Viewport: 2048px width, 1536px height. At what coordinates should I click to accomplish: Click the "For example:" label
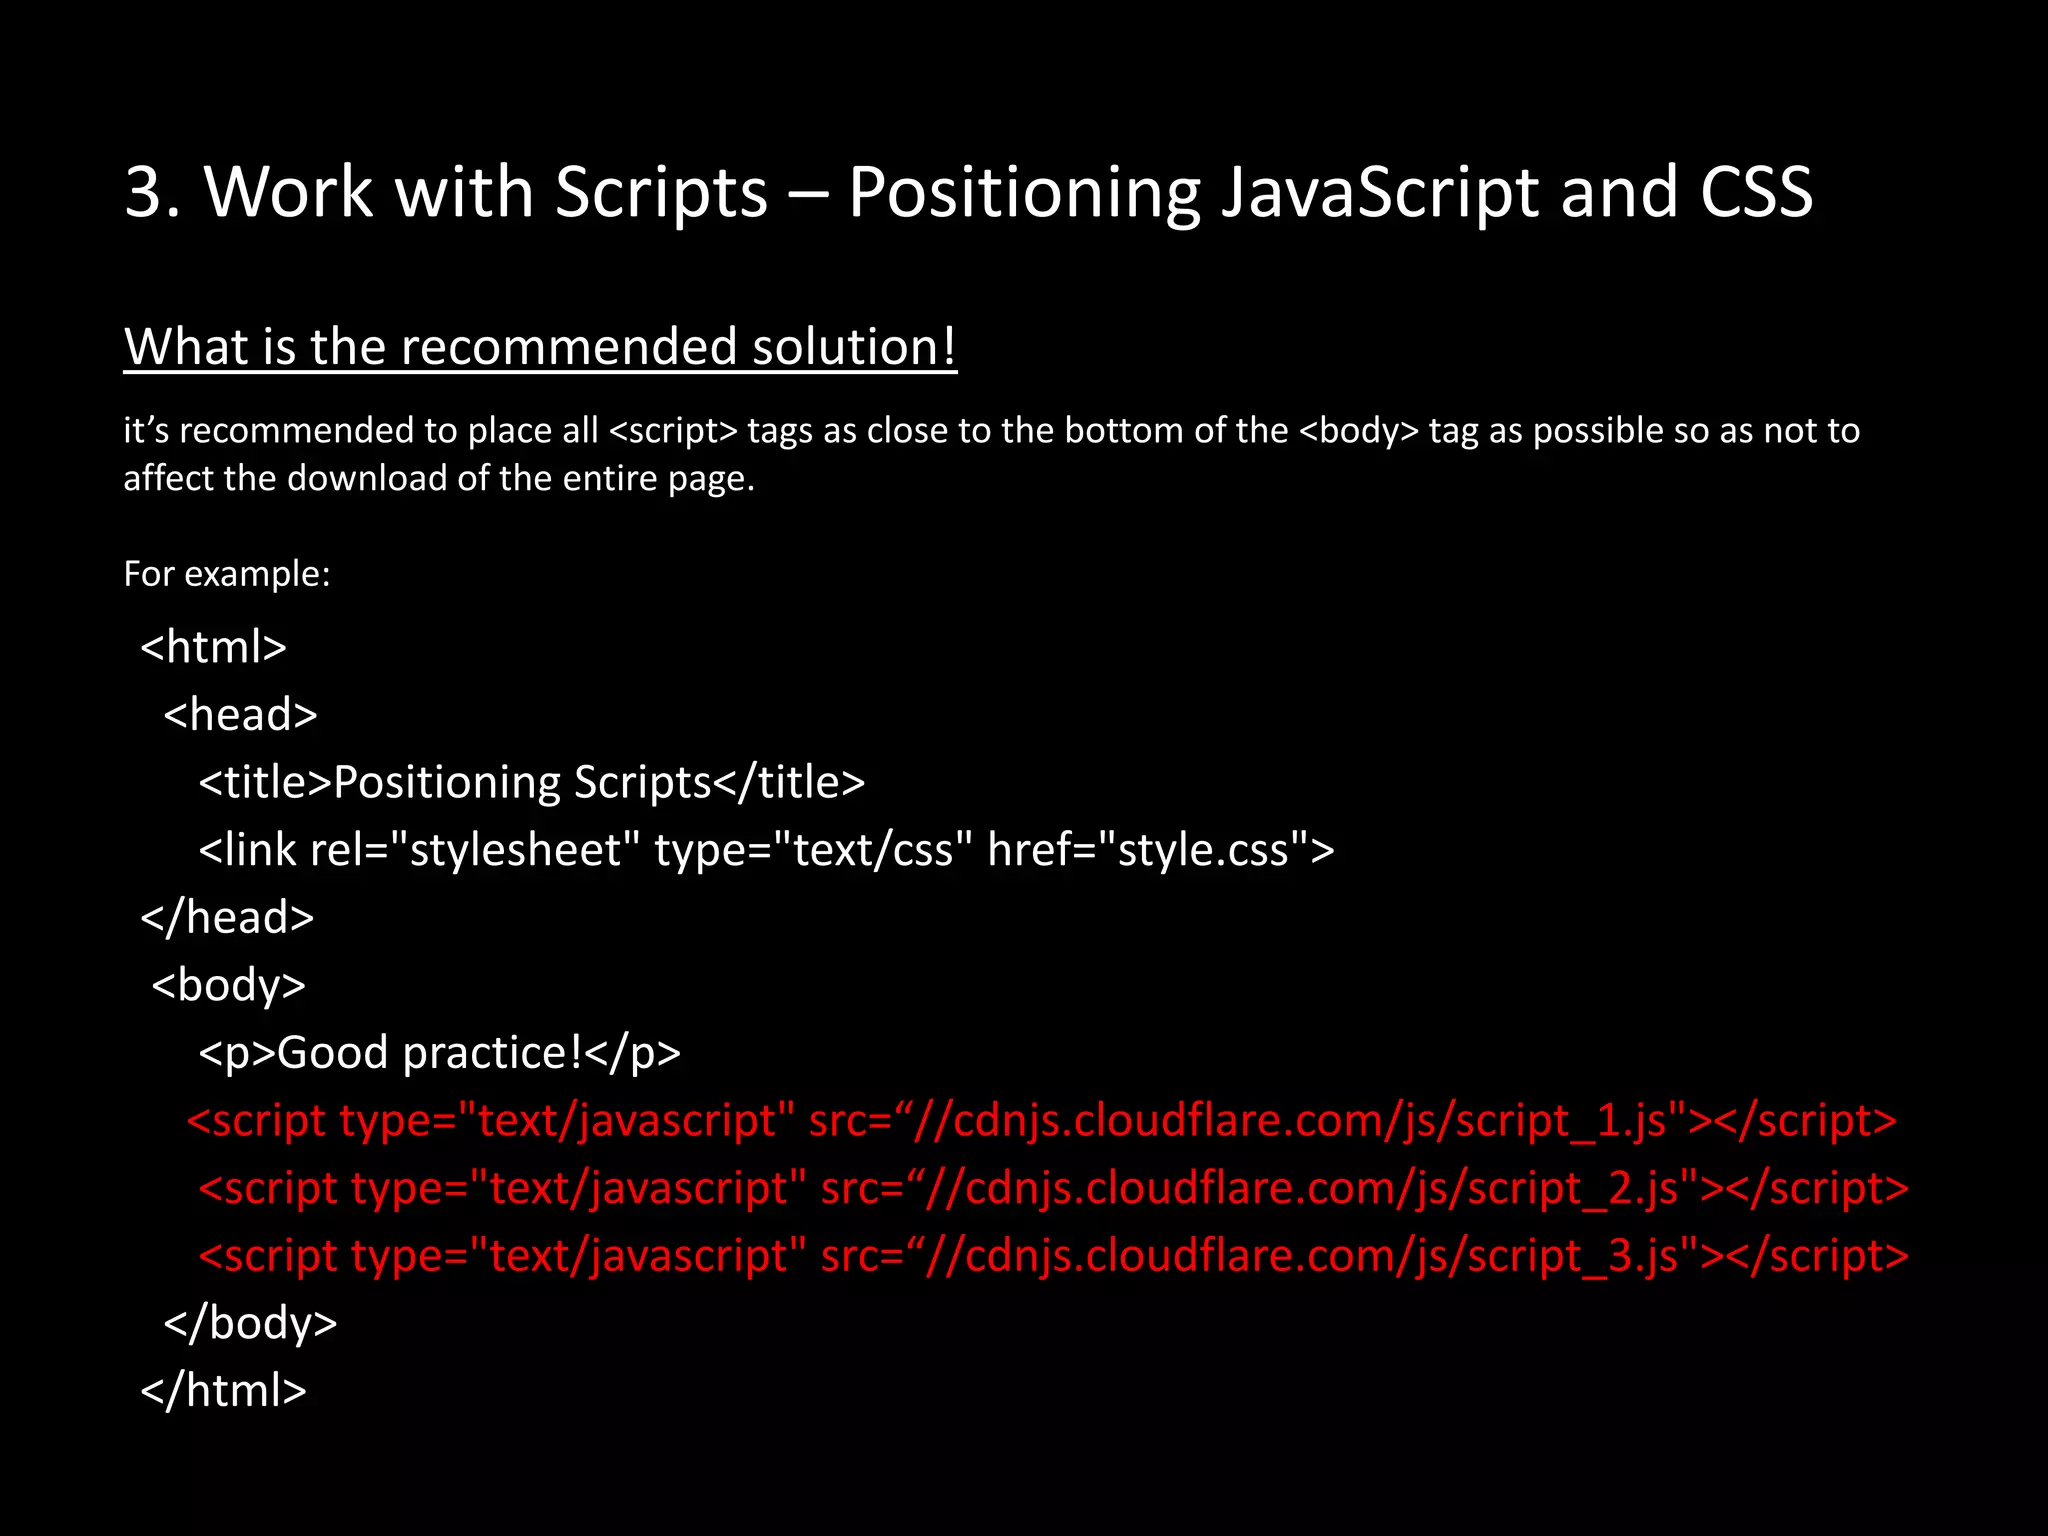pyautogui.click(x=226, y=574)
